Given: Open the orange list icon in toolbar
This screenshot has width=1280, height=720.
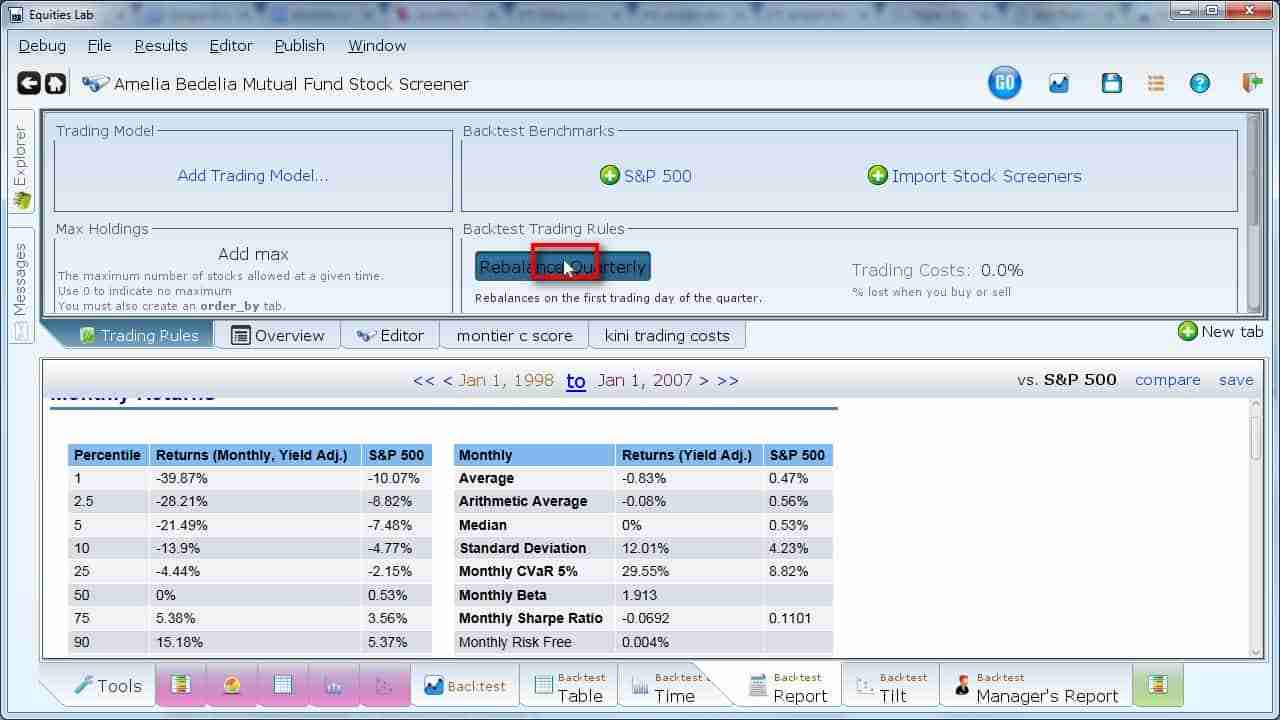Looking at the screenshot, I should coord(1156,84).
